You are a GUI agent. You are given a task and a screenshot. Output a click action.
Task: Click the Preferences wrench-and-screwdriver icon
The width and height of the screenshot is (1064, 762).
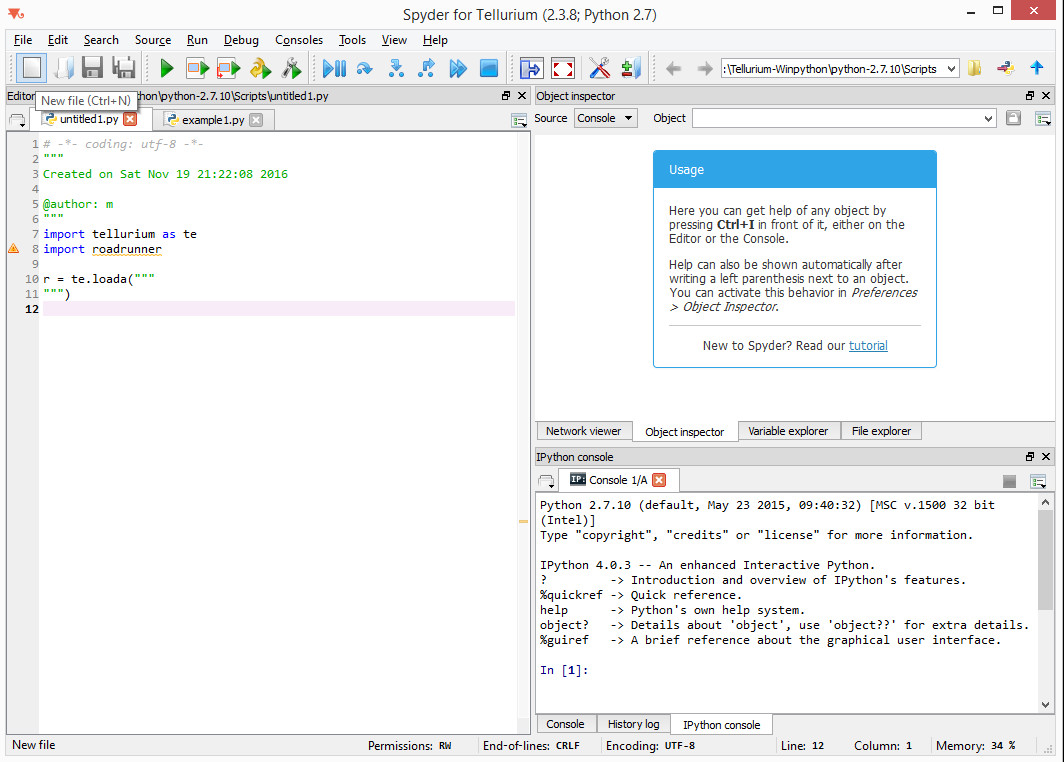(x=599, y=69)
